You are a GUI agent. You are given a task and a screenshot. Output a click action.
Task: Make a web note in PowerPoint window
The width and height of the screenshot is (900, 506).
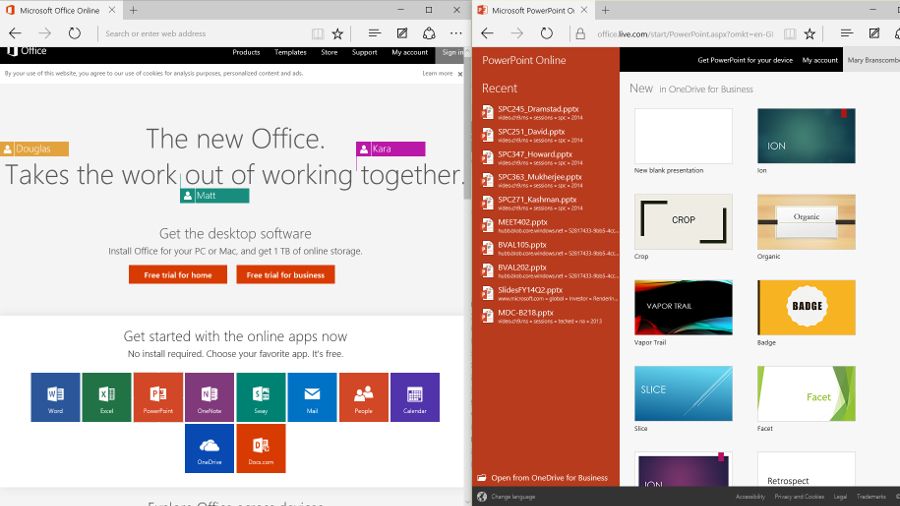point(874,33)
